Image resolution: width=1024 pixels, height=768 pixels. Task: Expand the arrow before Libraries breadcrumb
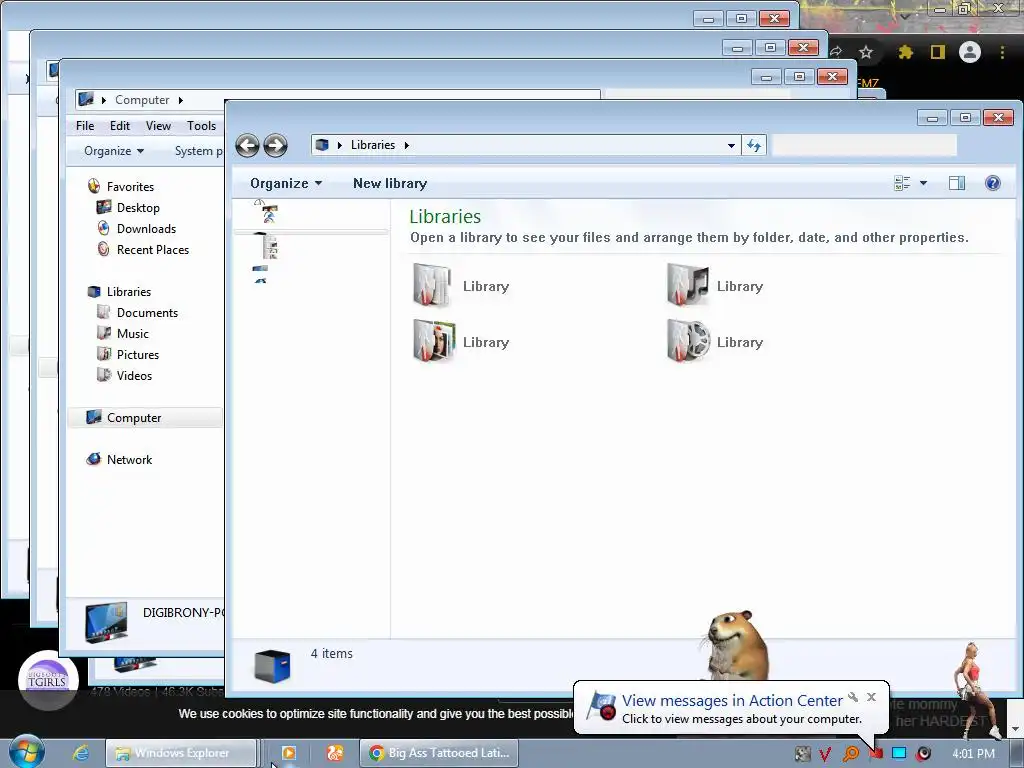tap(340, 145)
